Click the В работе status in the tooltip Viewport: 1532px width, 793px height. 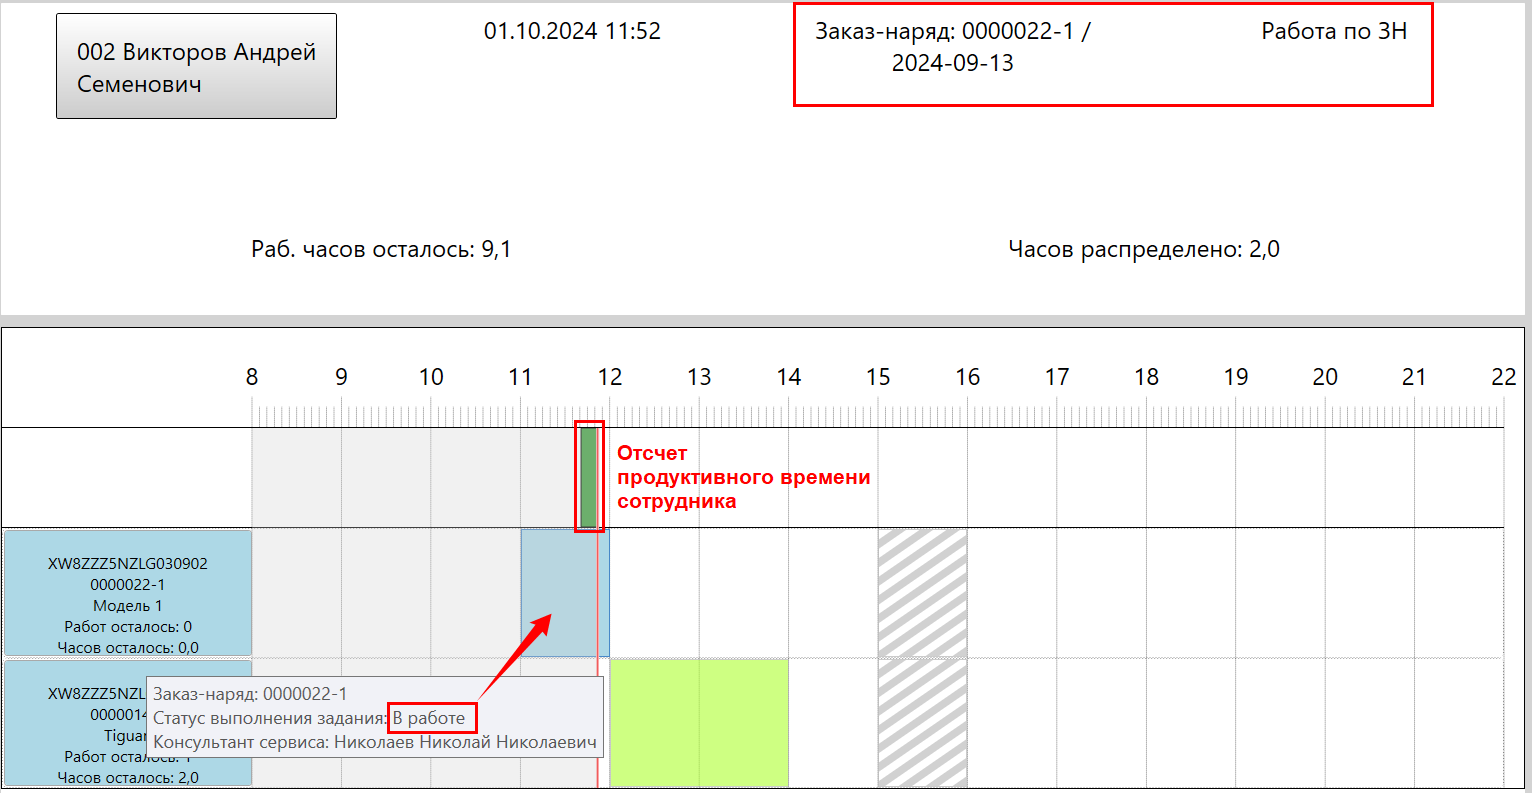click(x=429, y=718)
